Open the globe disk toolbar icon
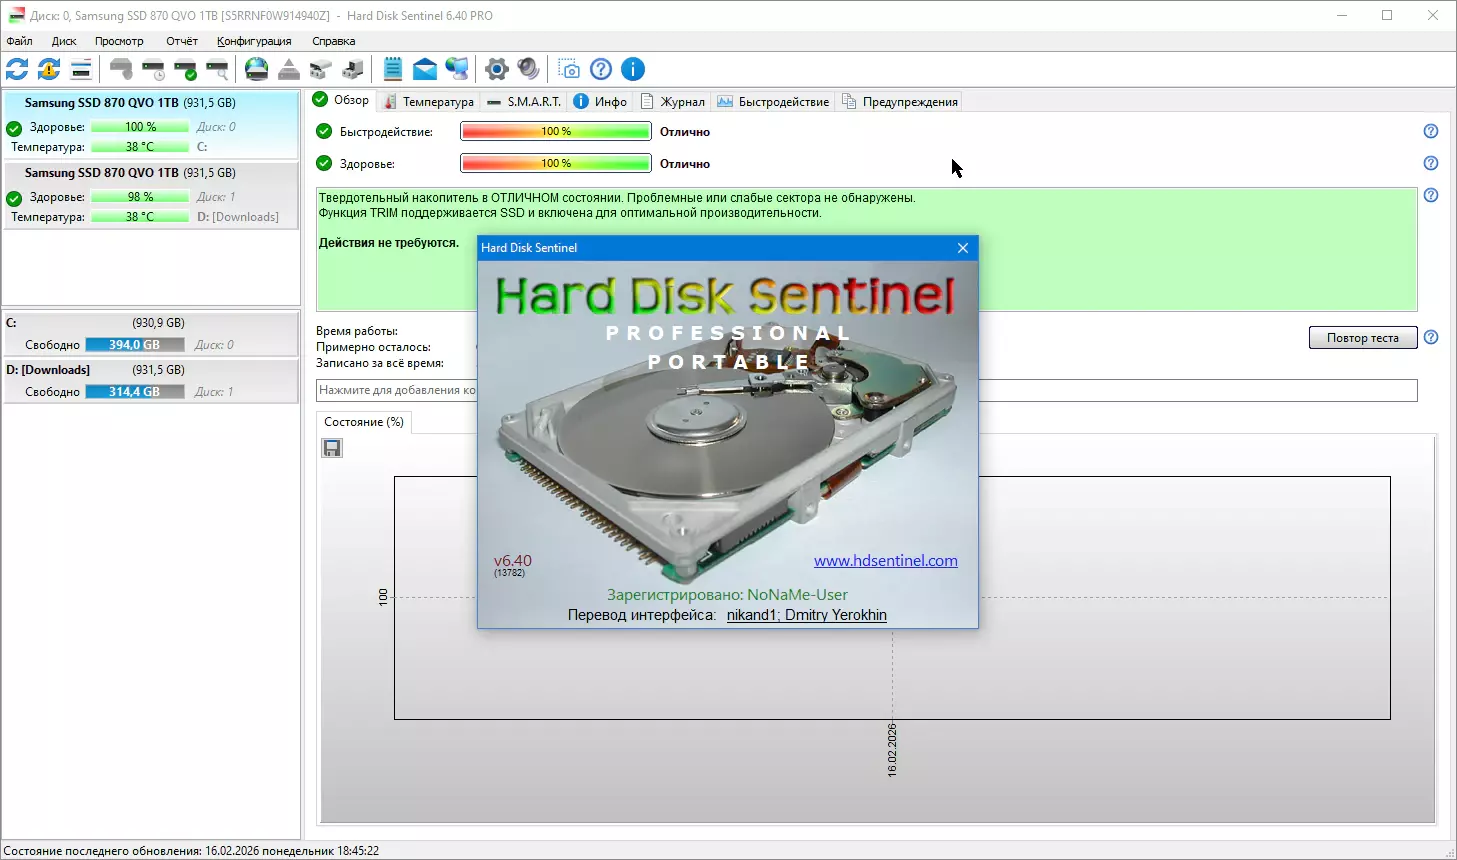Image resolution: width=1457 pixels, height=860 pixels. (257, 69)
